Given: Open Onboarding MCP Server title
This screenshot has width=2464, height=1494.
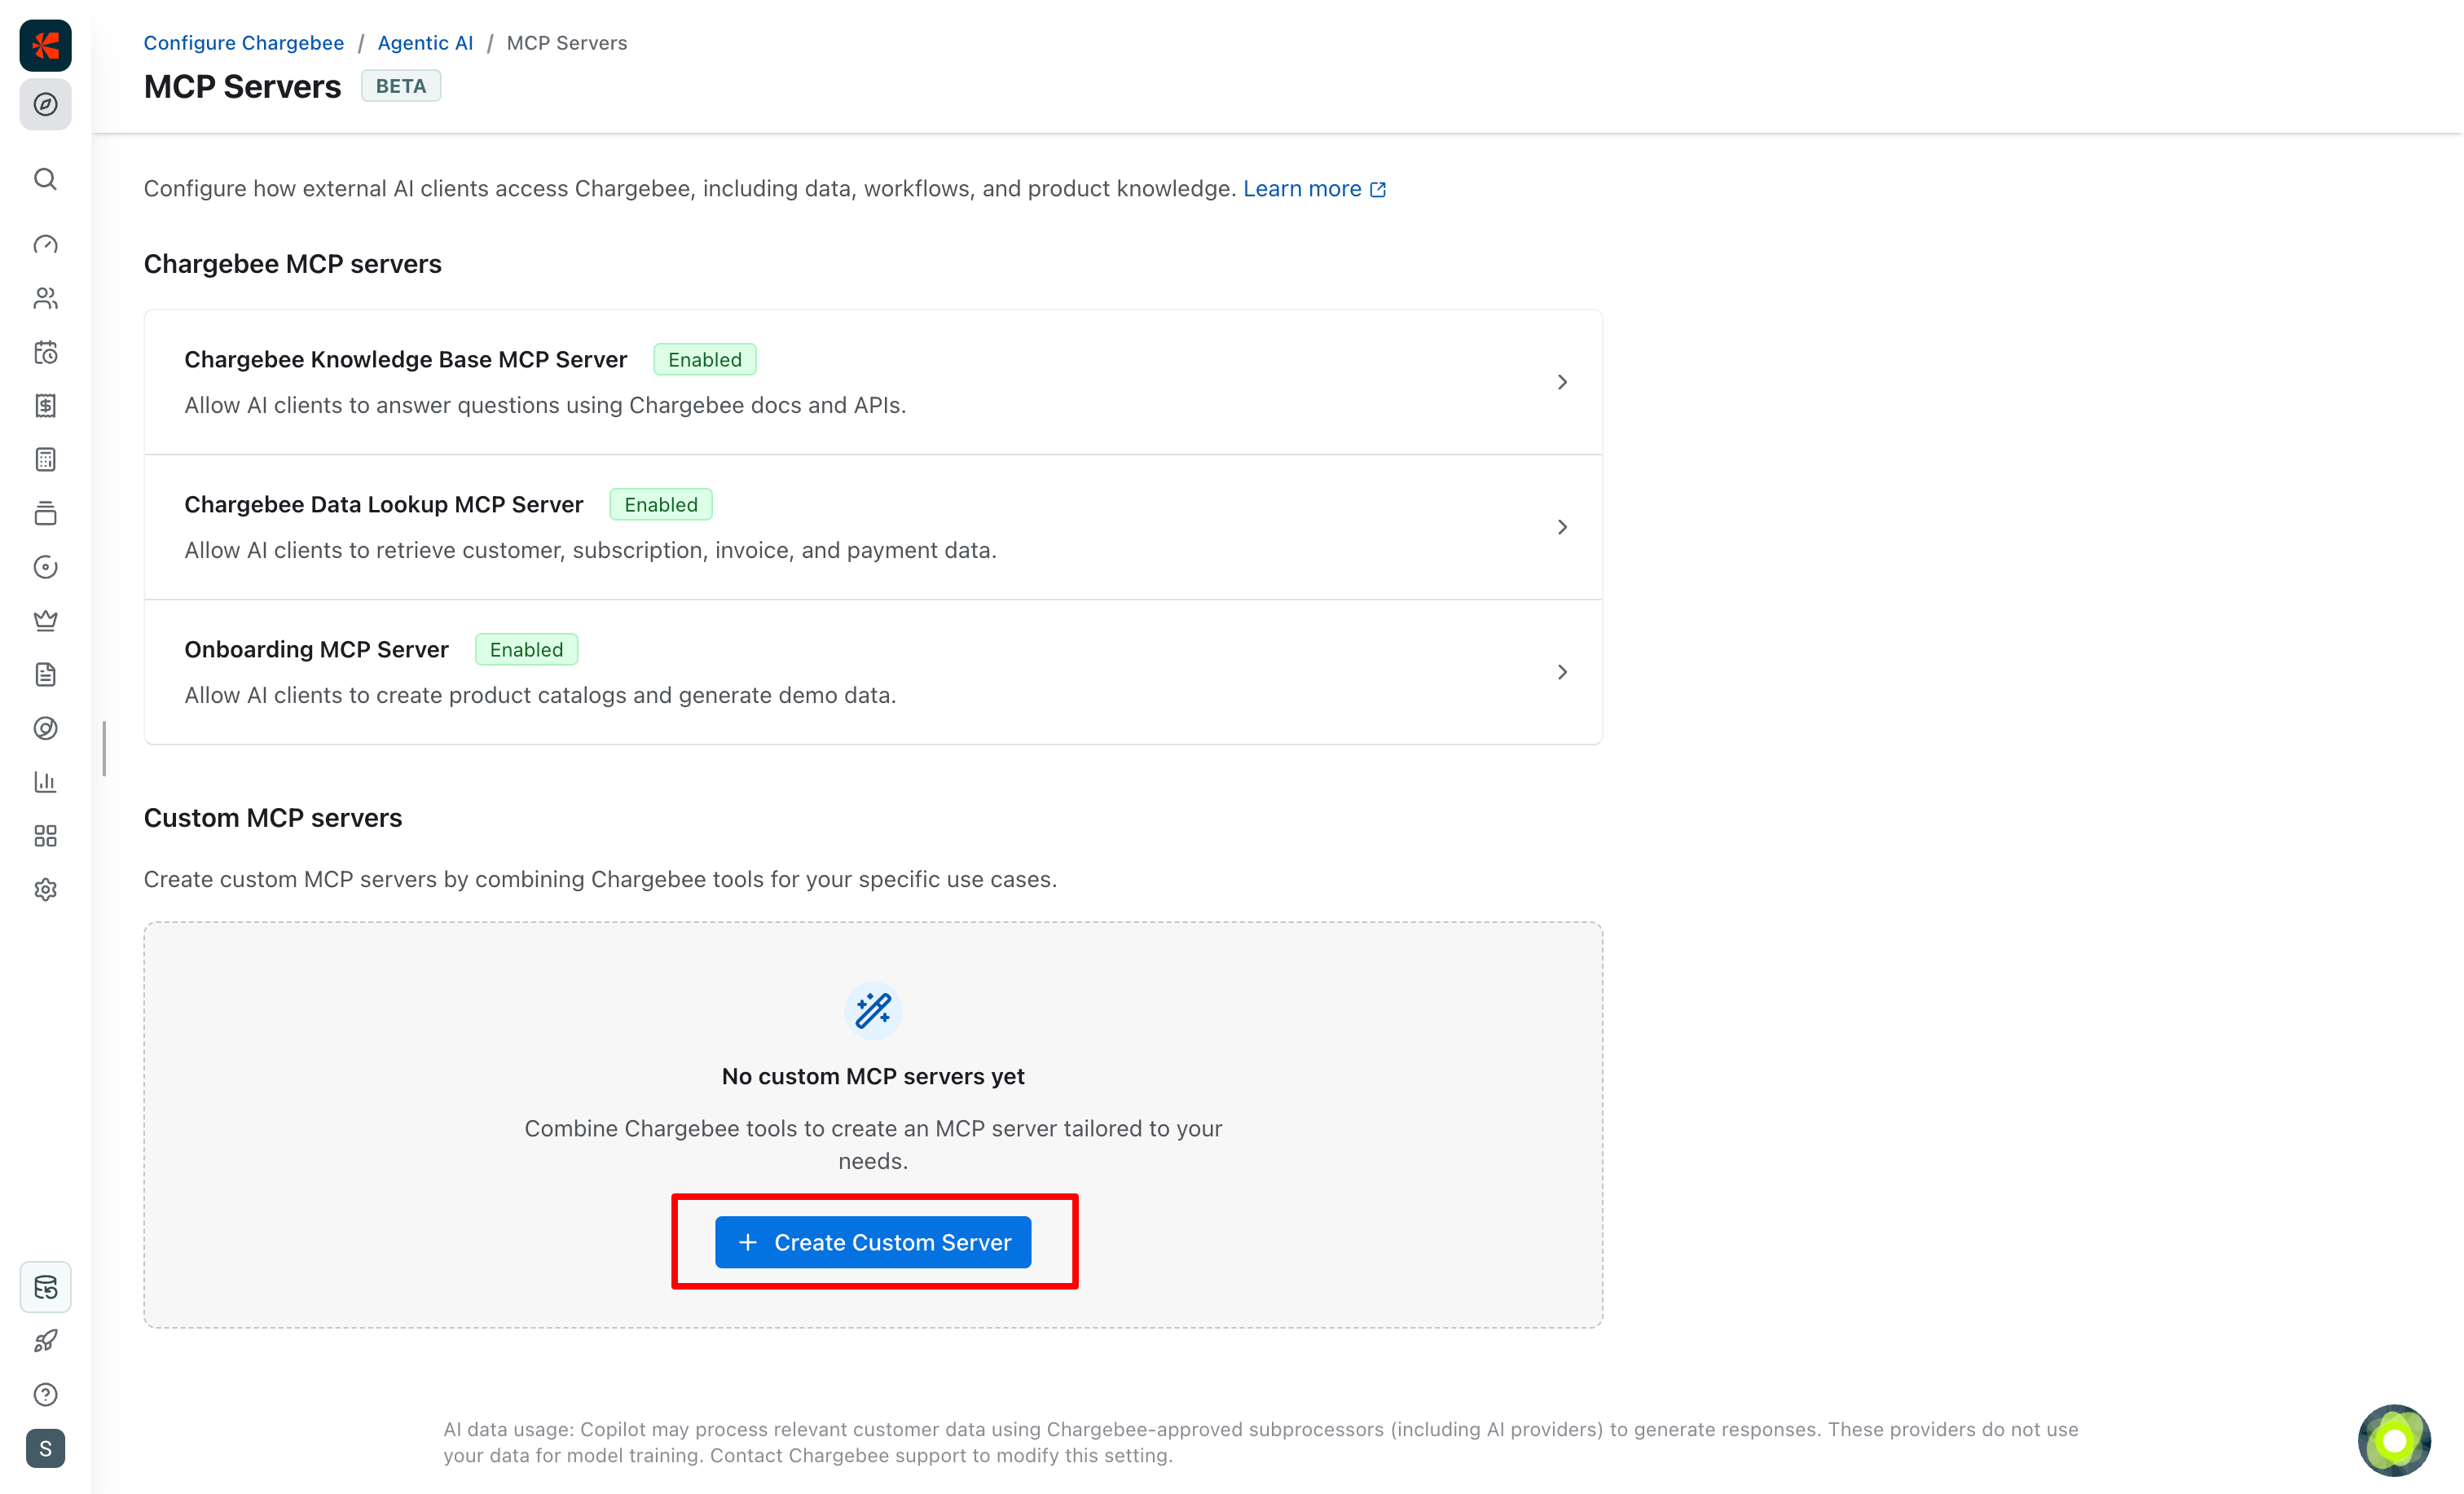Looking at the screenshot, I should point(316,649).
